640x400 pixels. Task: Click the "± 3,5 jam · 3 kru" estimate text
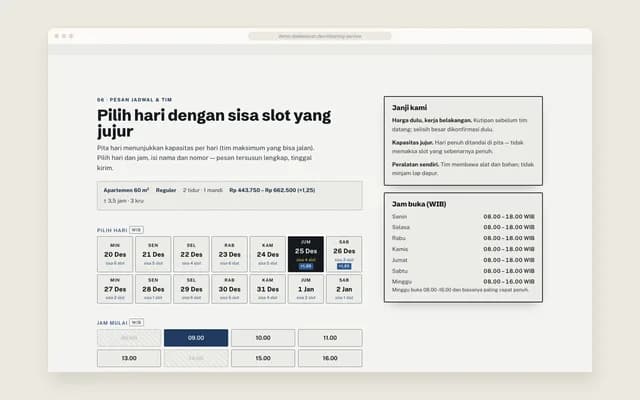click(124, 201)
